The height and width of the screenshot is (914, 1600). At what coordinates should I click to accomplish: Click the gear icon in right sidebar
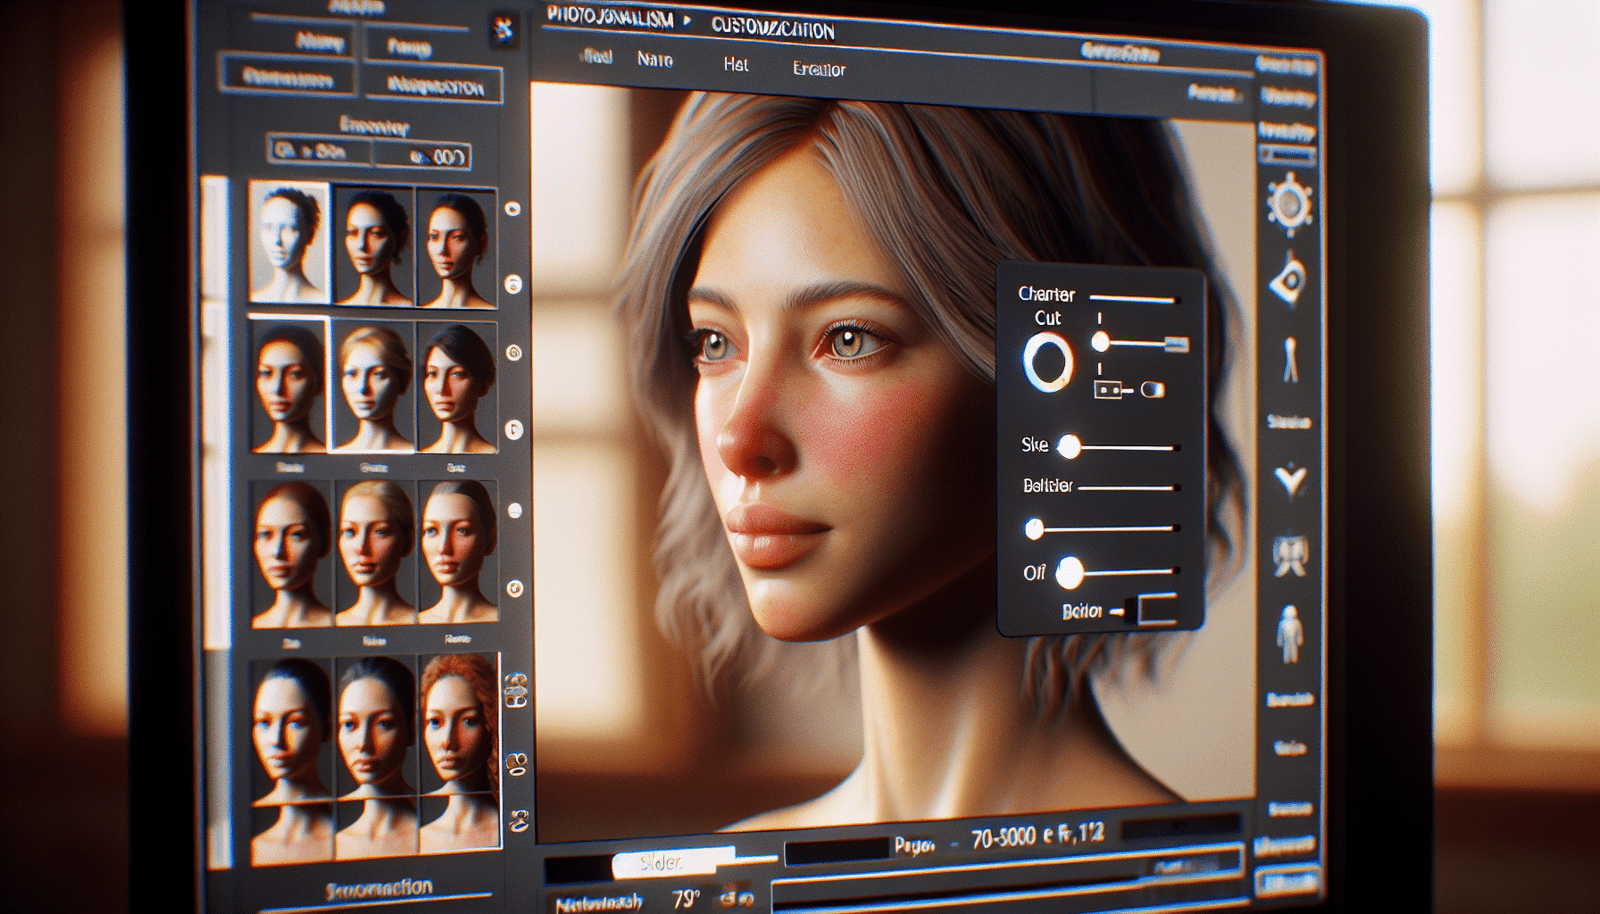[1289, 204]
